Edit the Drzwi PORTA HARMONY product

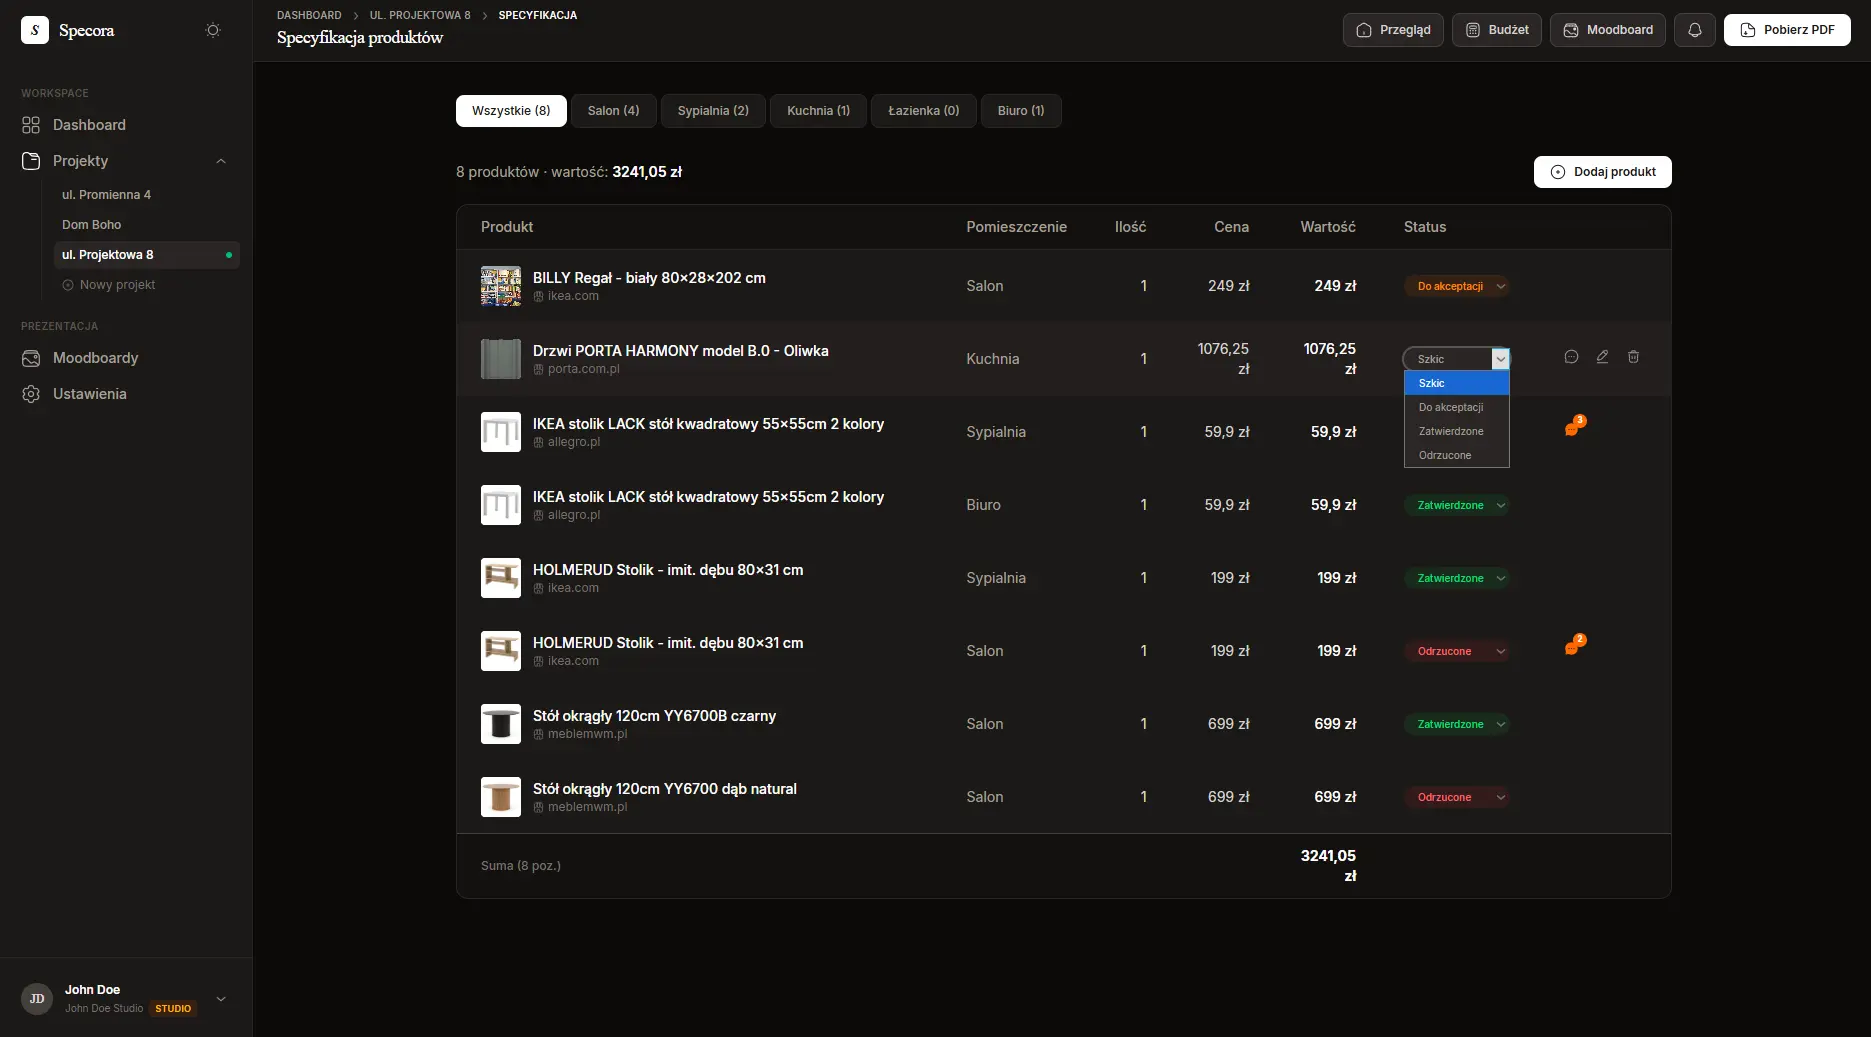pos(1602,357)
